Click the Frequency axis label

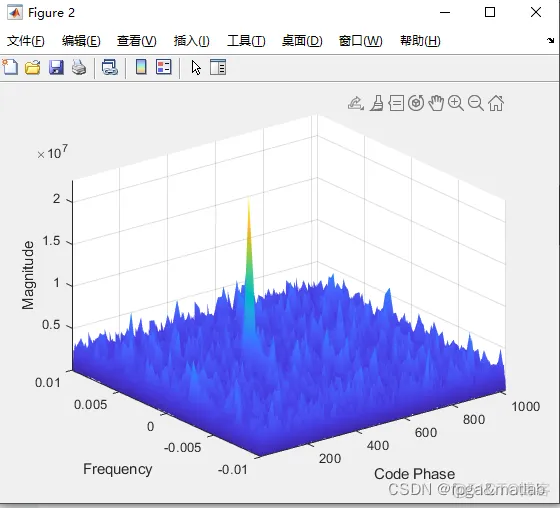118,469
